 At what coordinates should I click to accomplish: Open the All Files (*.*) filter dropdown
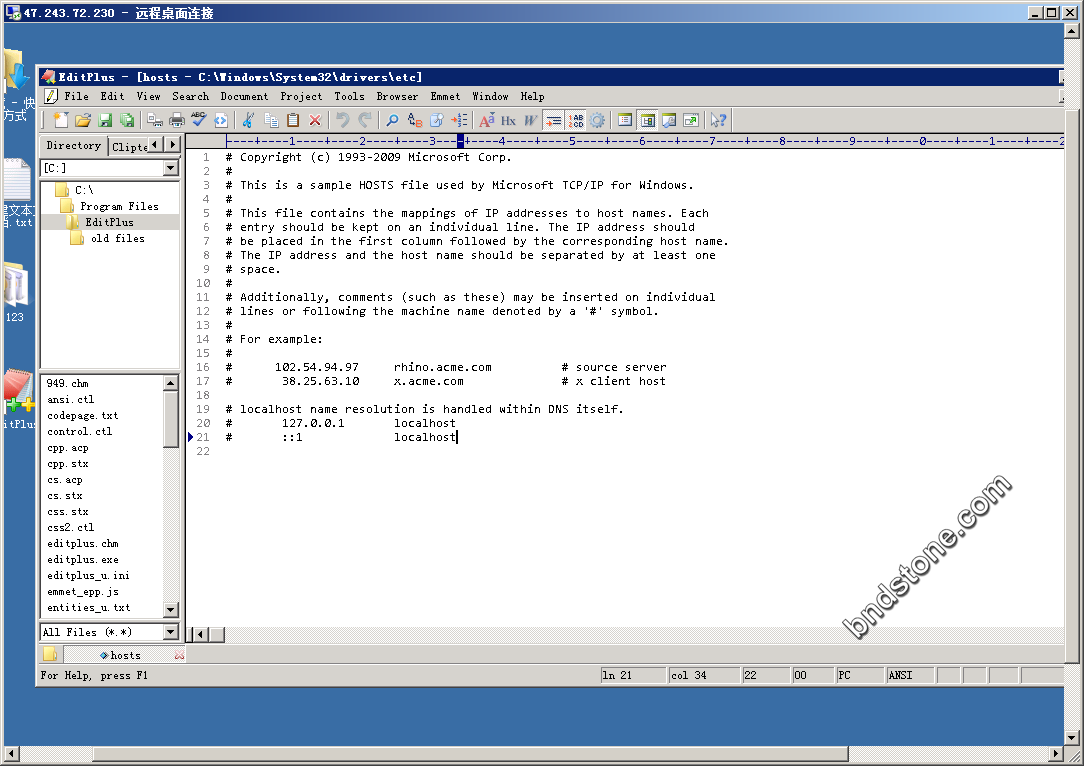point(171,632)
